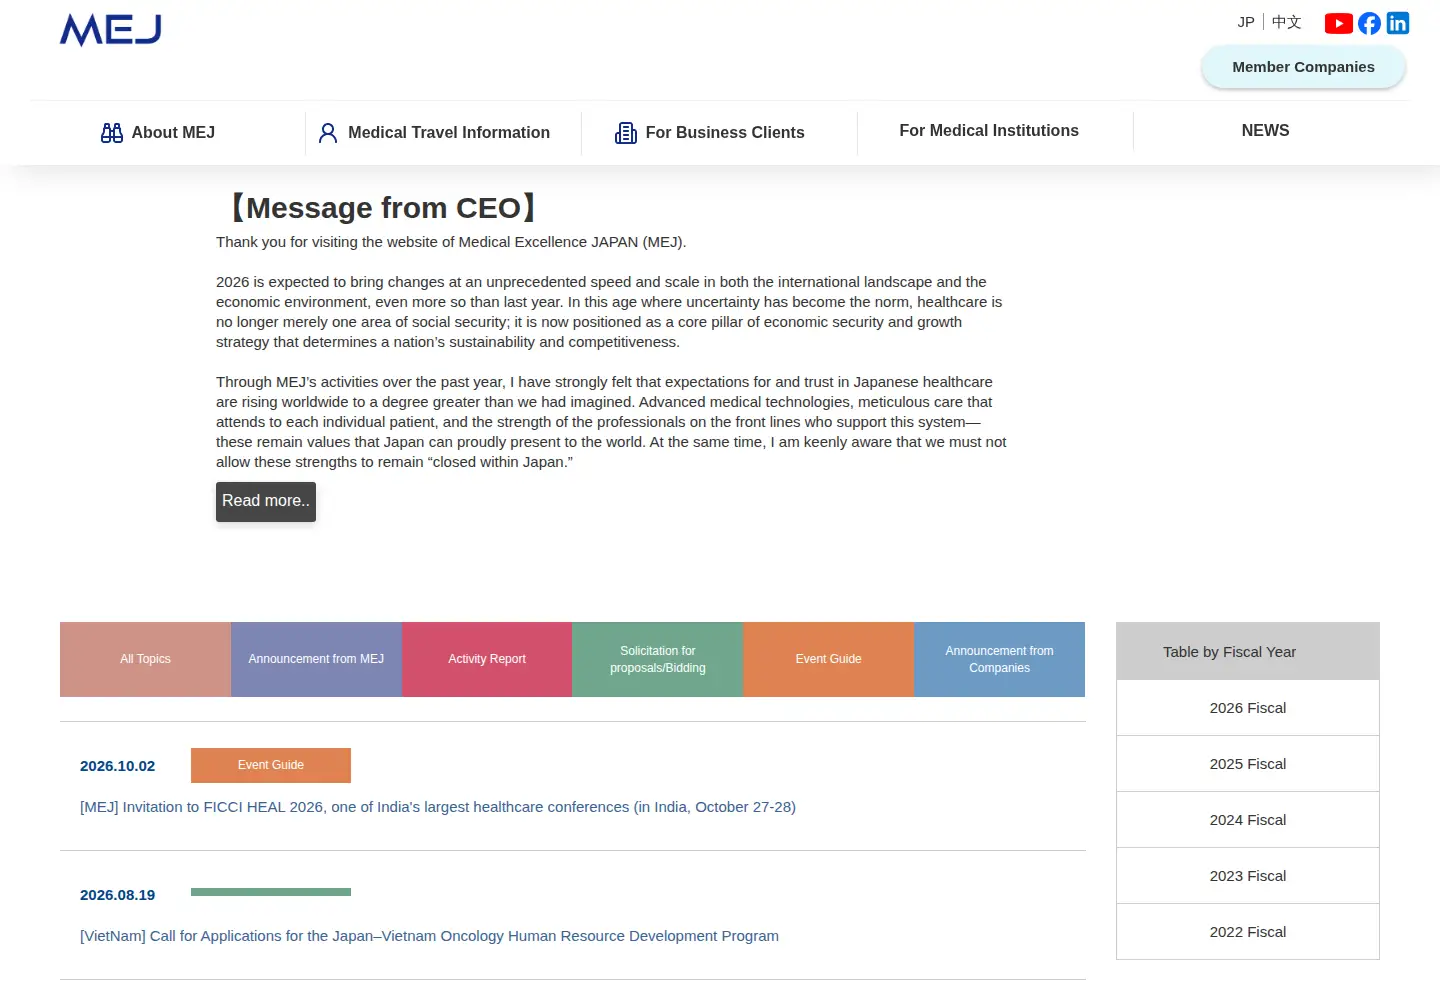Go to the NEWS section
This screenshot has width=1440, height=1000.
[x=1265, y=131]
